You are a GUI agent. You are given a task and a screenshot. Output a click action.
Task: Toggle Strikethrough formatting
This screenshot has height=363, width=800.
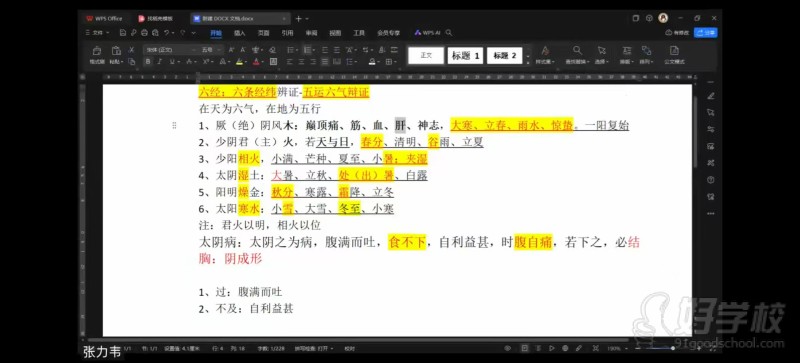click(x=189, y=62)
